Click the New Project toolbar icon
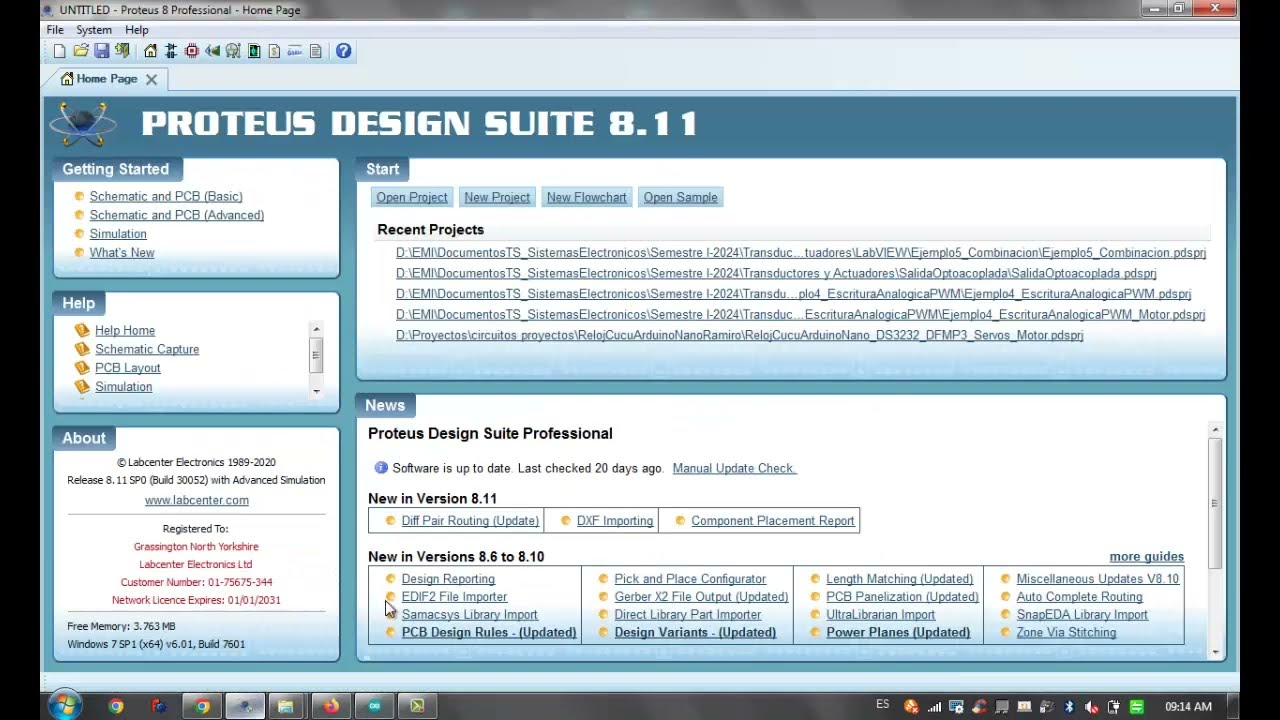Image resolution: width=1280 pixels, height=720 pixels. tap(59, 51)
